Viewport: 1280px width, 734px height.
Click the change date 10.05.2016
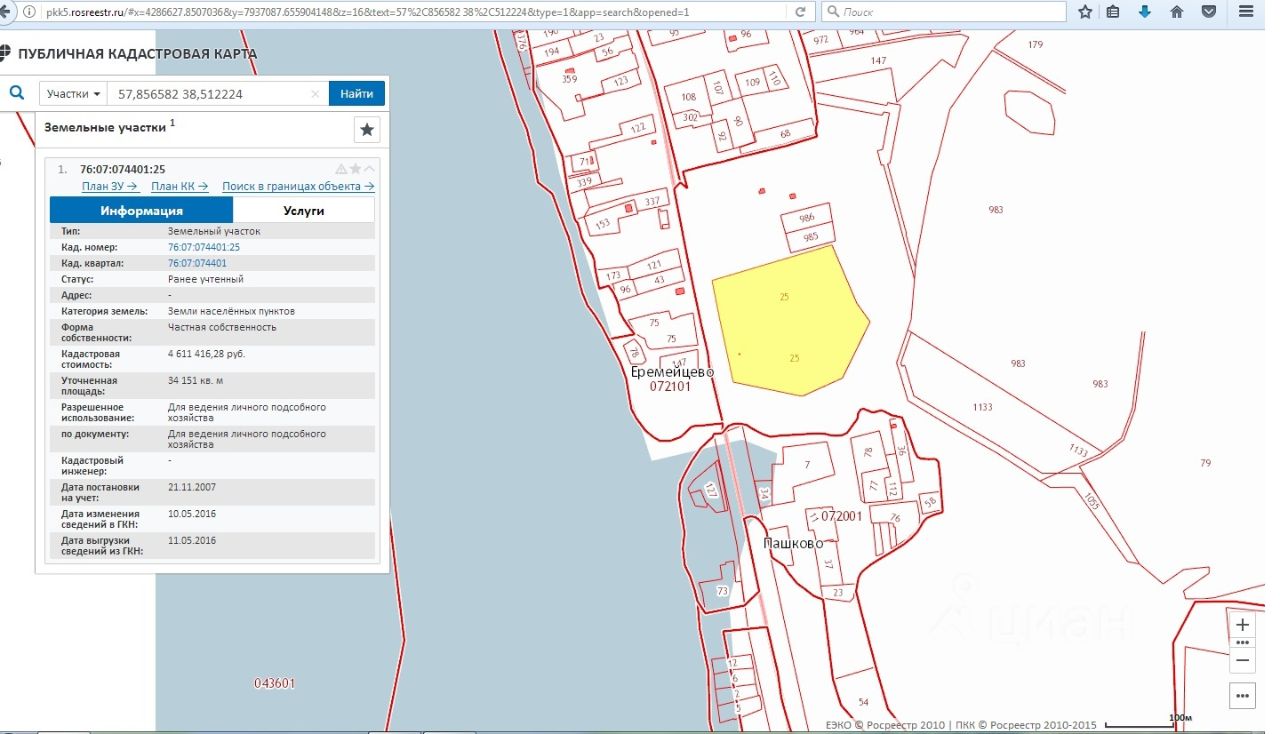tap(192, 514)
